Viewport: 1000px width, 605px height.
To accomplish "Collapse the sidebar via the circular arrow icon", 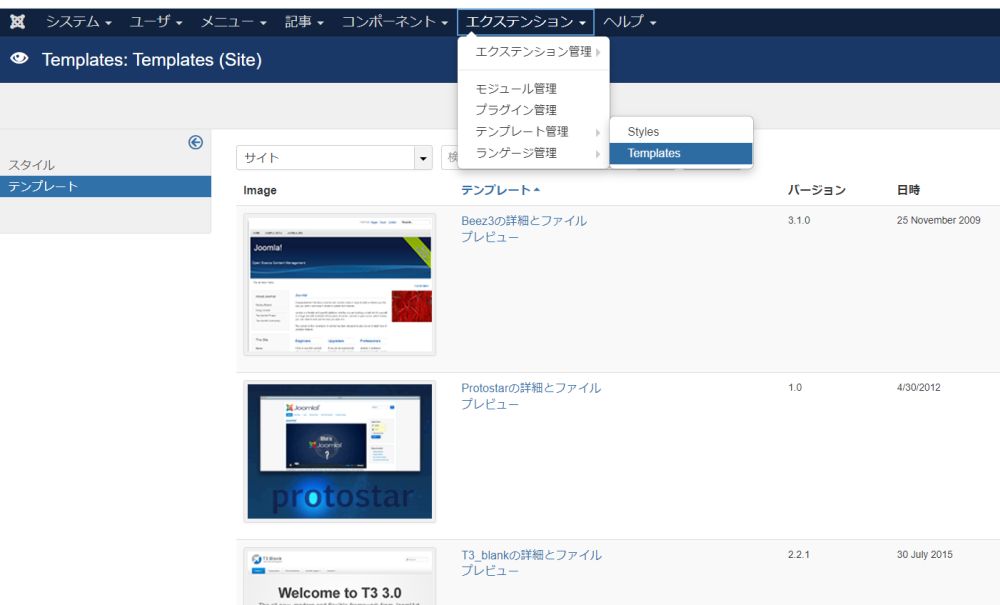I will [194, 142].
